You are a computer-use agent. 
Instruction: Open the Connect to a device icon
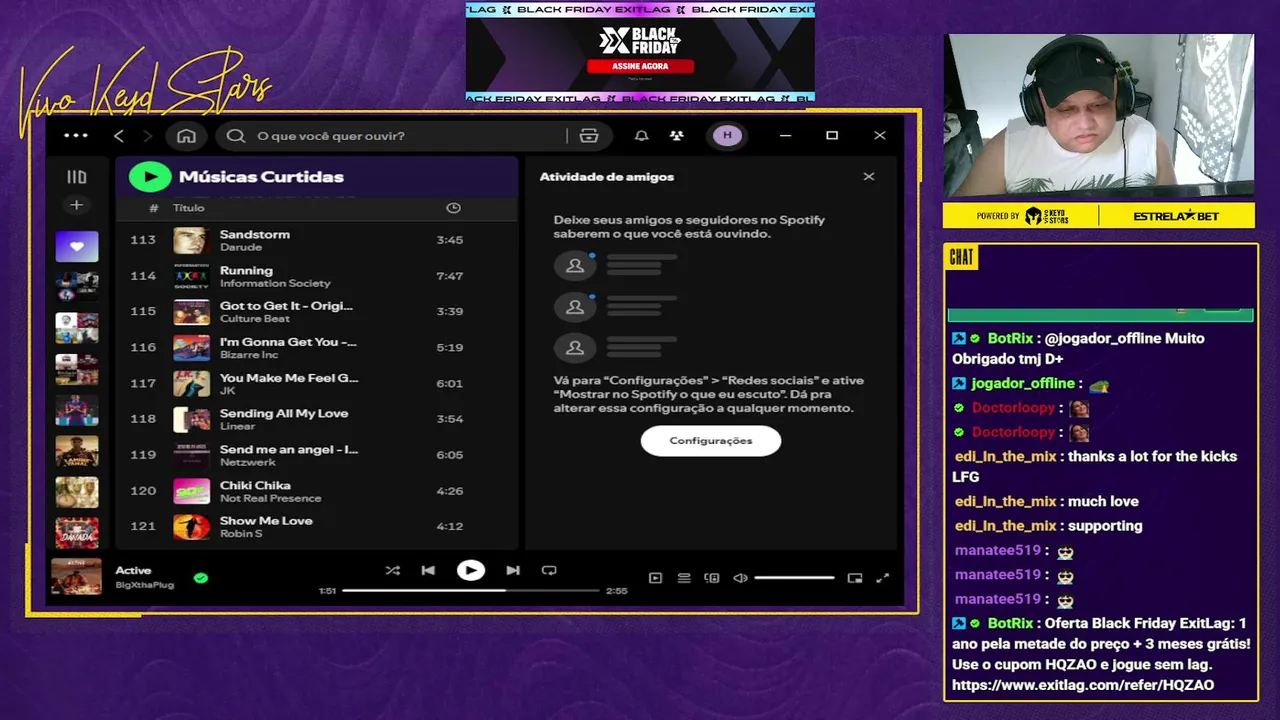(712, 578)
